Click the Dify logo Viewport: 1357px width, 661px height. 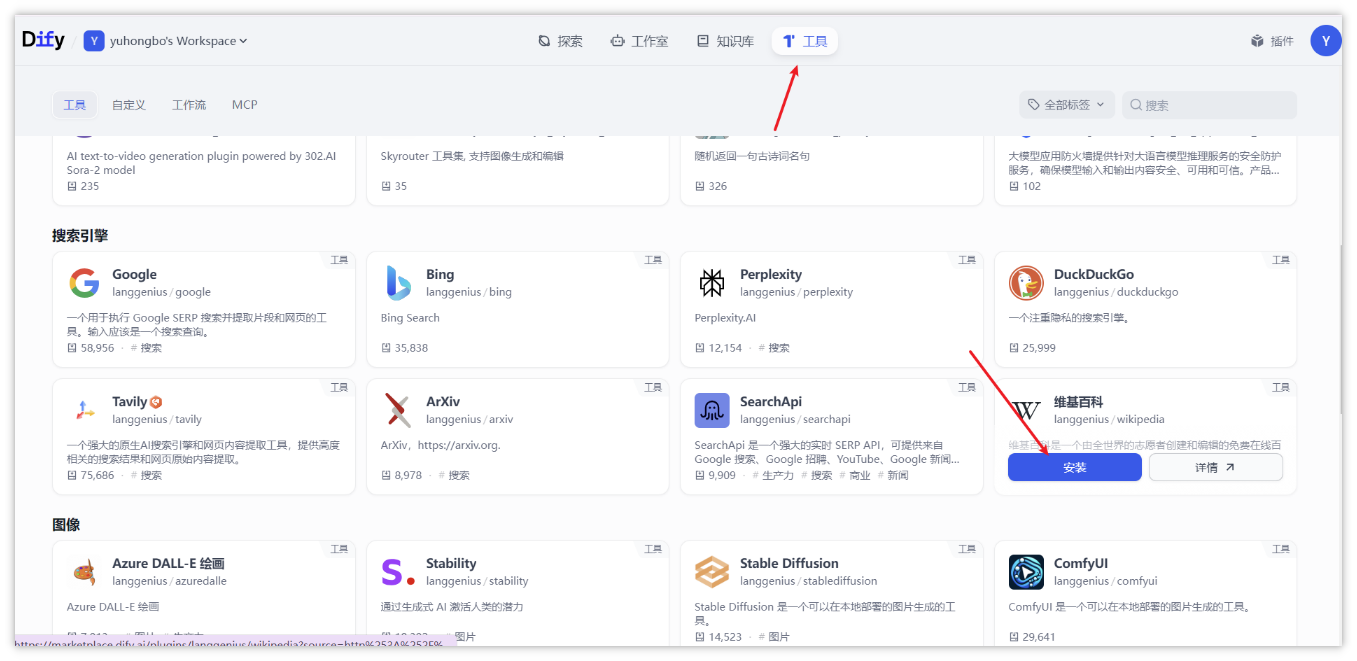click(x=43, y=40)
